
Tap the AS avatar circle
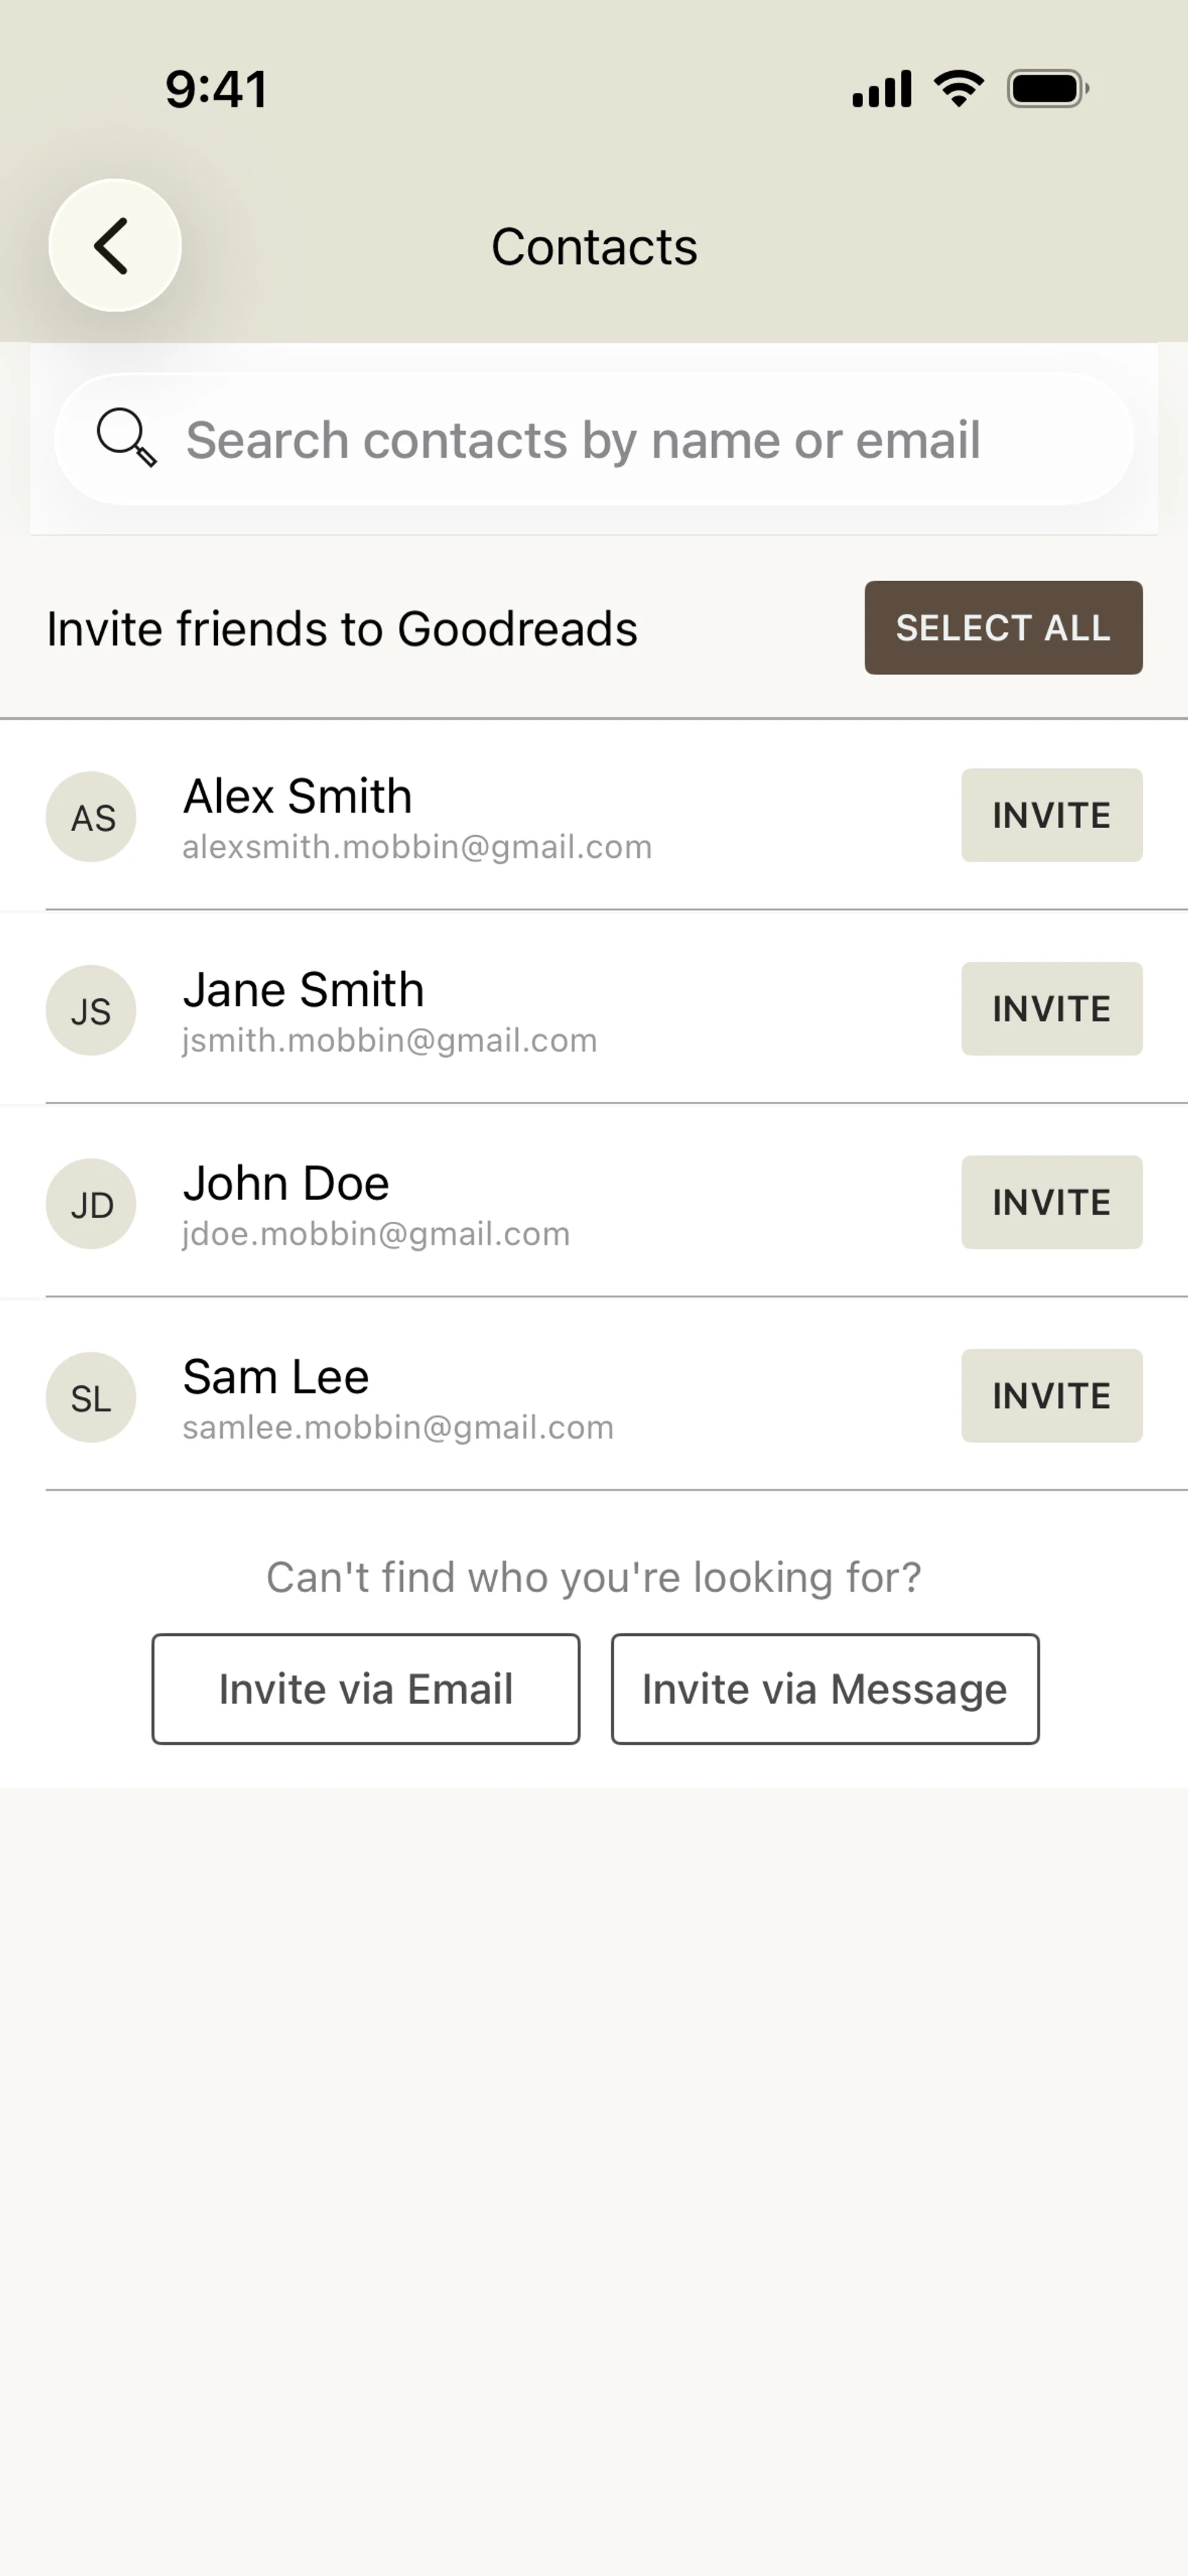(x=91, y=817)
